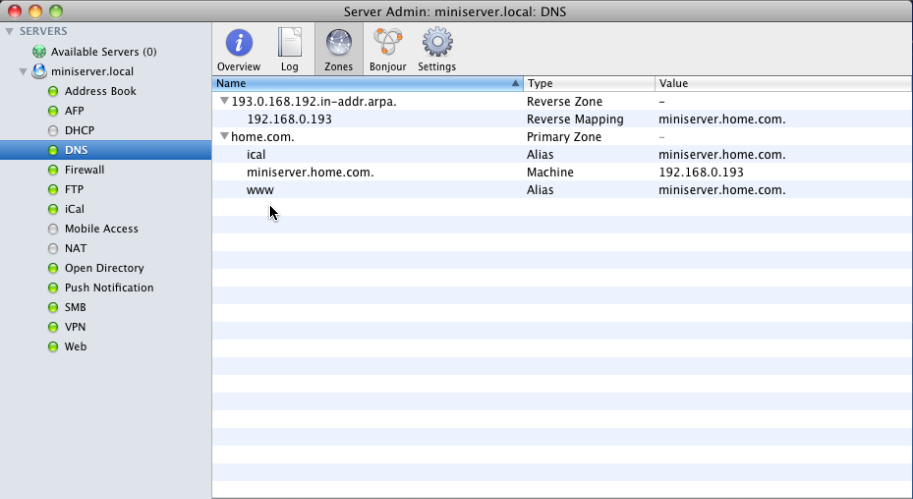Image resolution: width=913 pixels, height=499 pixels.
Task: Click the DHCP gray status light
Action: click(53, 130)
